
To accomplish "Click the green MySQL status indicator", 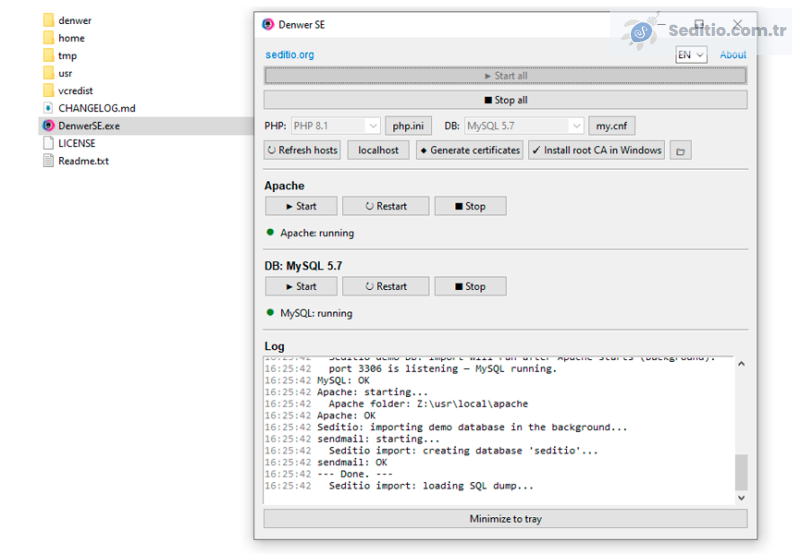I will coord(270,313).
